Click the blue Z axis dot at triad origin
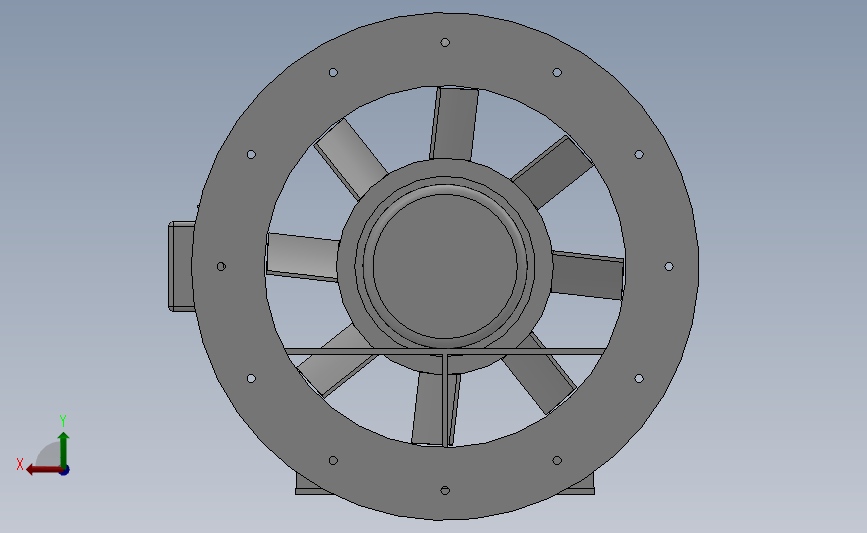Screen dimensions: 867x533 click(x=64, y=471)
